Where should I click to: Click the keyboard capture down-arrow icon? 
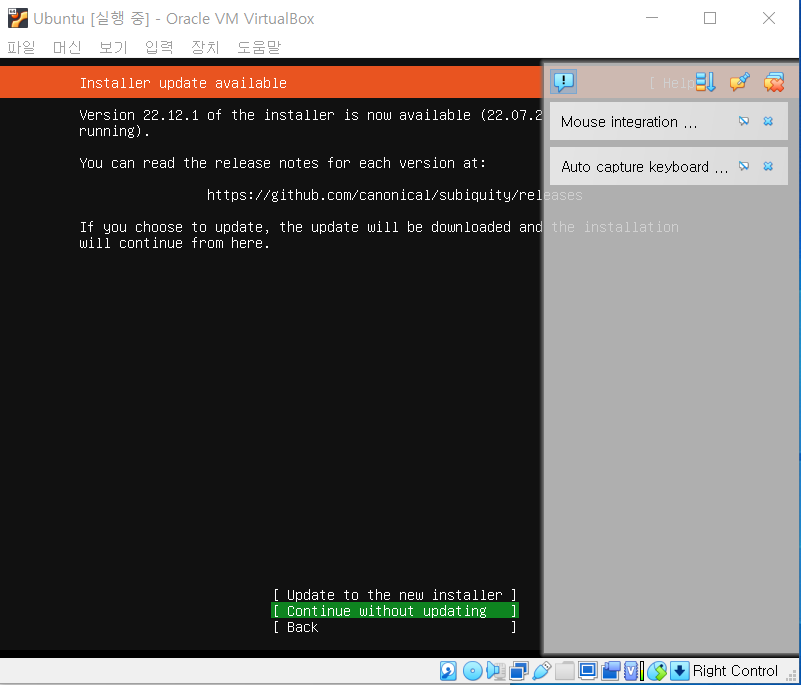[679, 670]
